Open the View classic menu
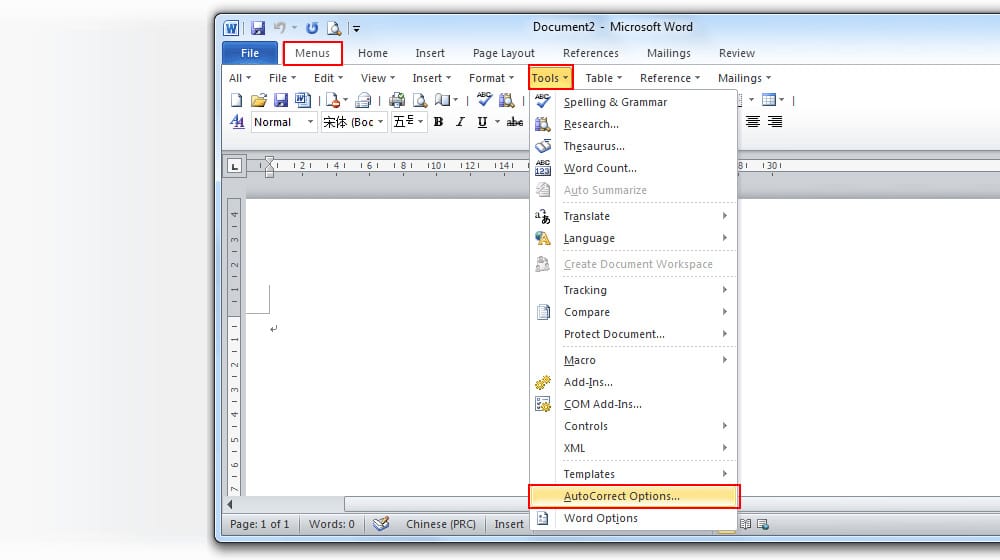This screenshot has width=1000, height=560. click(378, 78)
